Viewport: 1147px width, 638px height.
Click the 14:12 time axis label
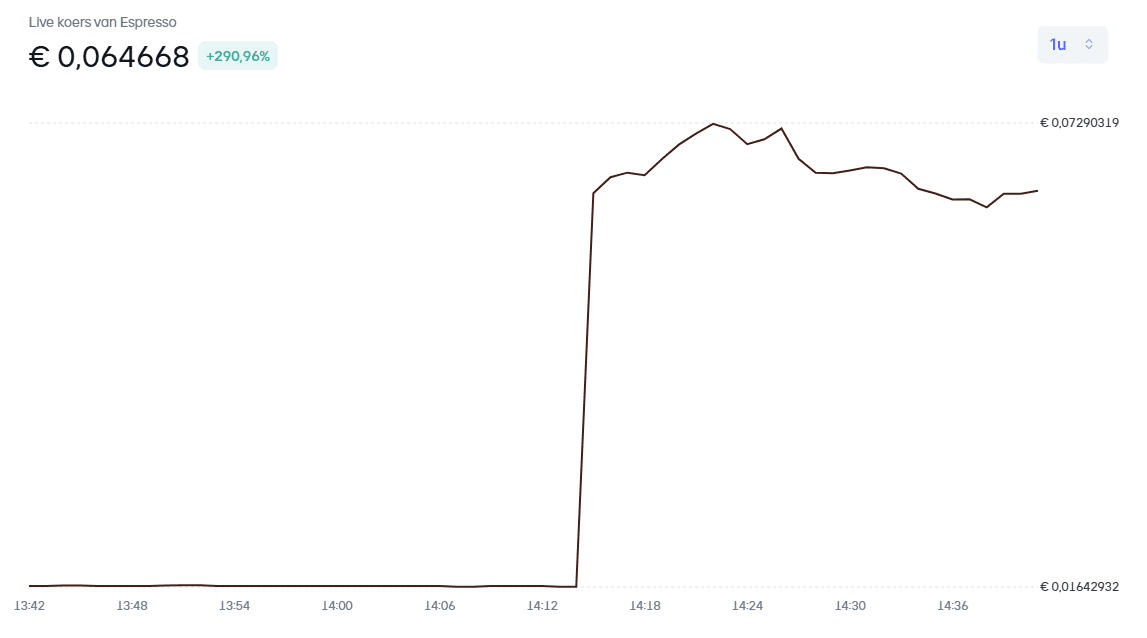pos(542,606)
